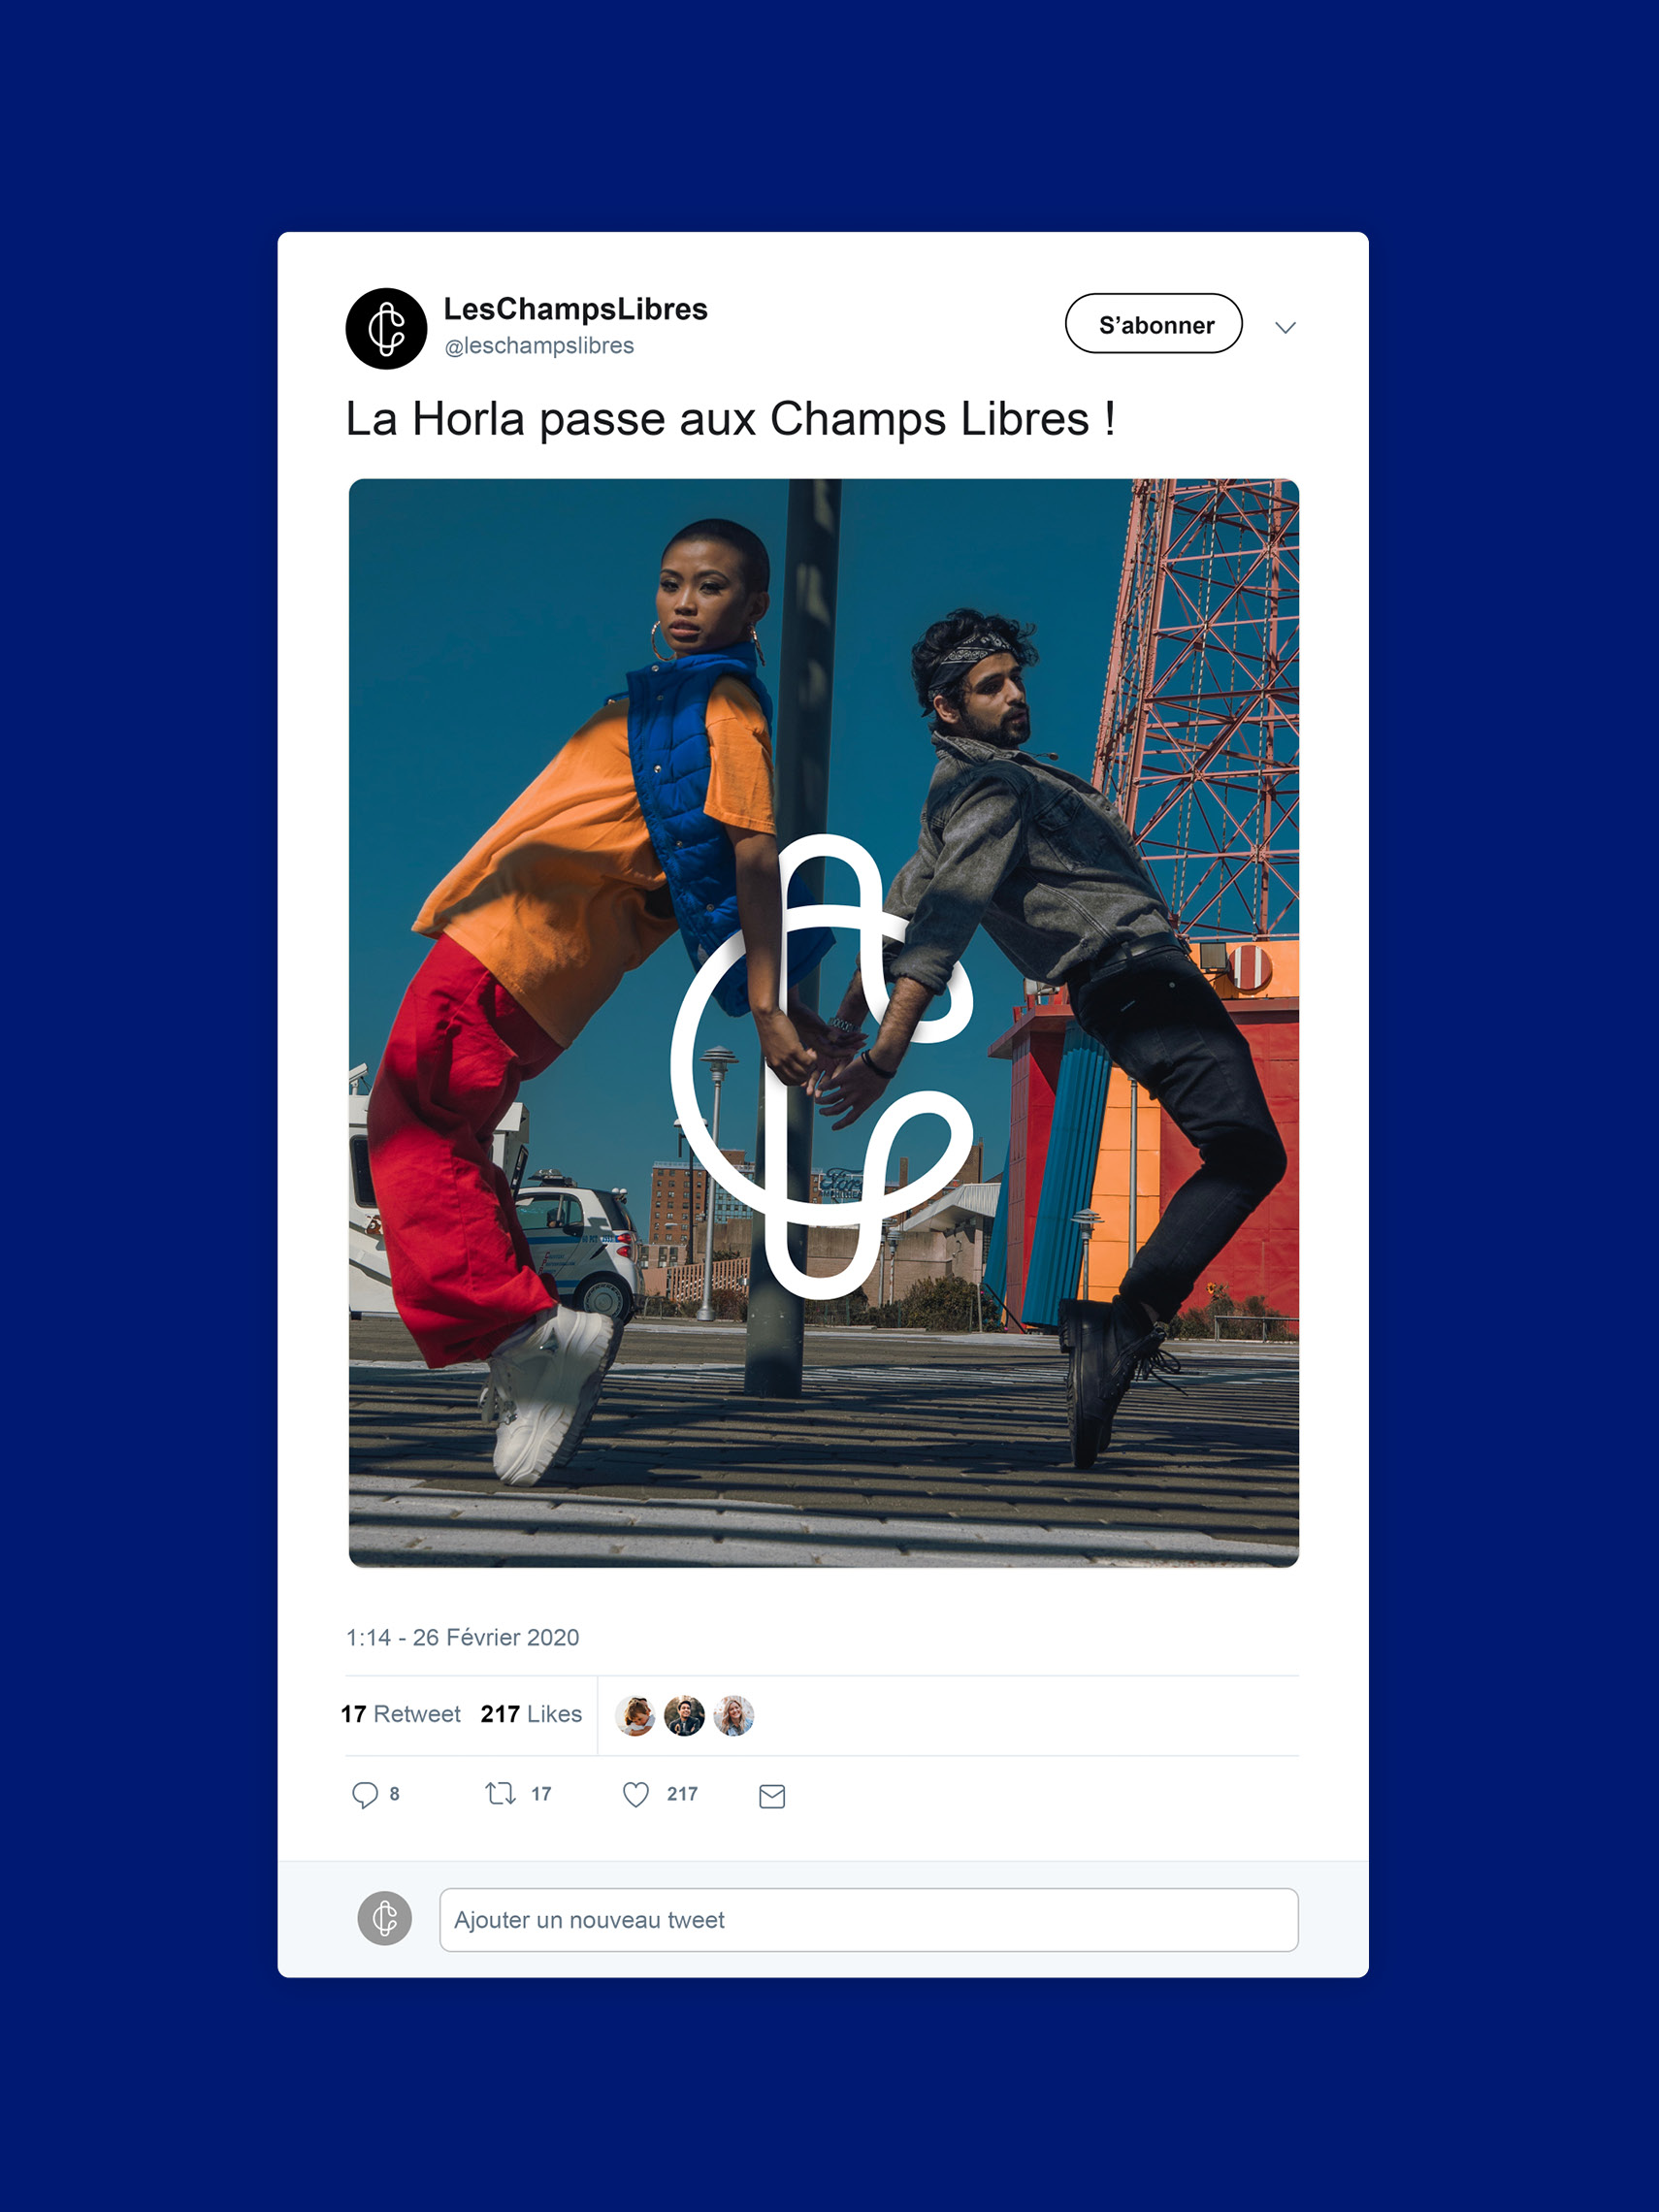Image resolution: width=1659 pixels, height=2212 pixels.
Task: Click the S'abonner follow button
Action: [x=1154, y=323]
